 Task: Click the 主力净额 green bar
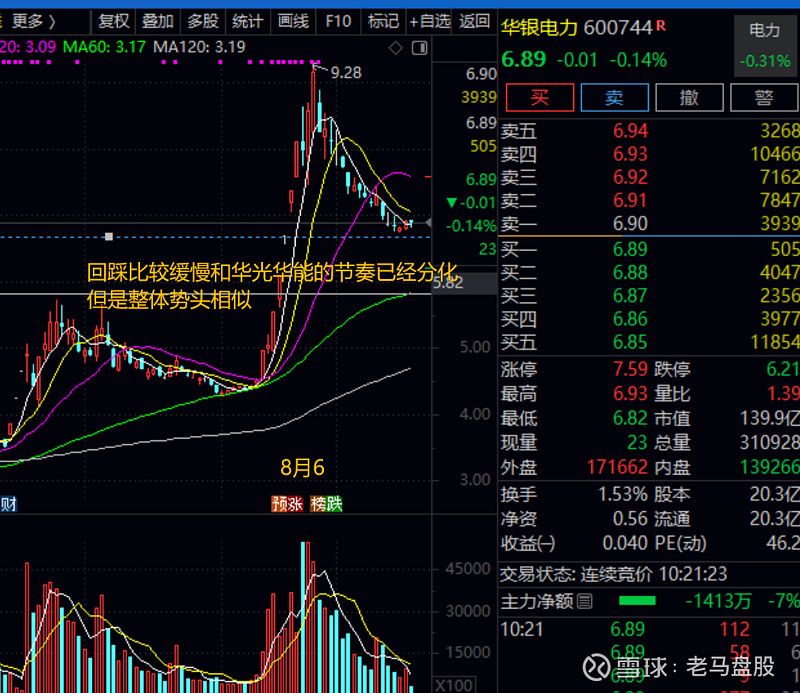637,601
